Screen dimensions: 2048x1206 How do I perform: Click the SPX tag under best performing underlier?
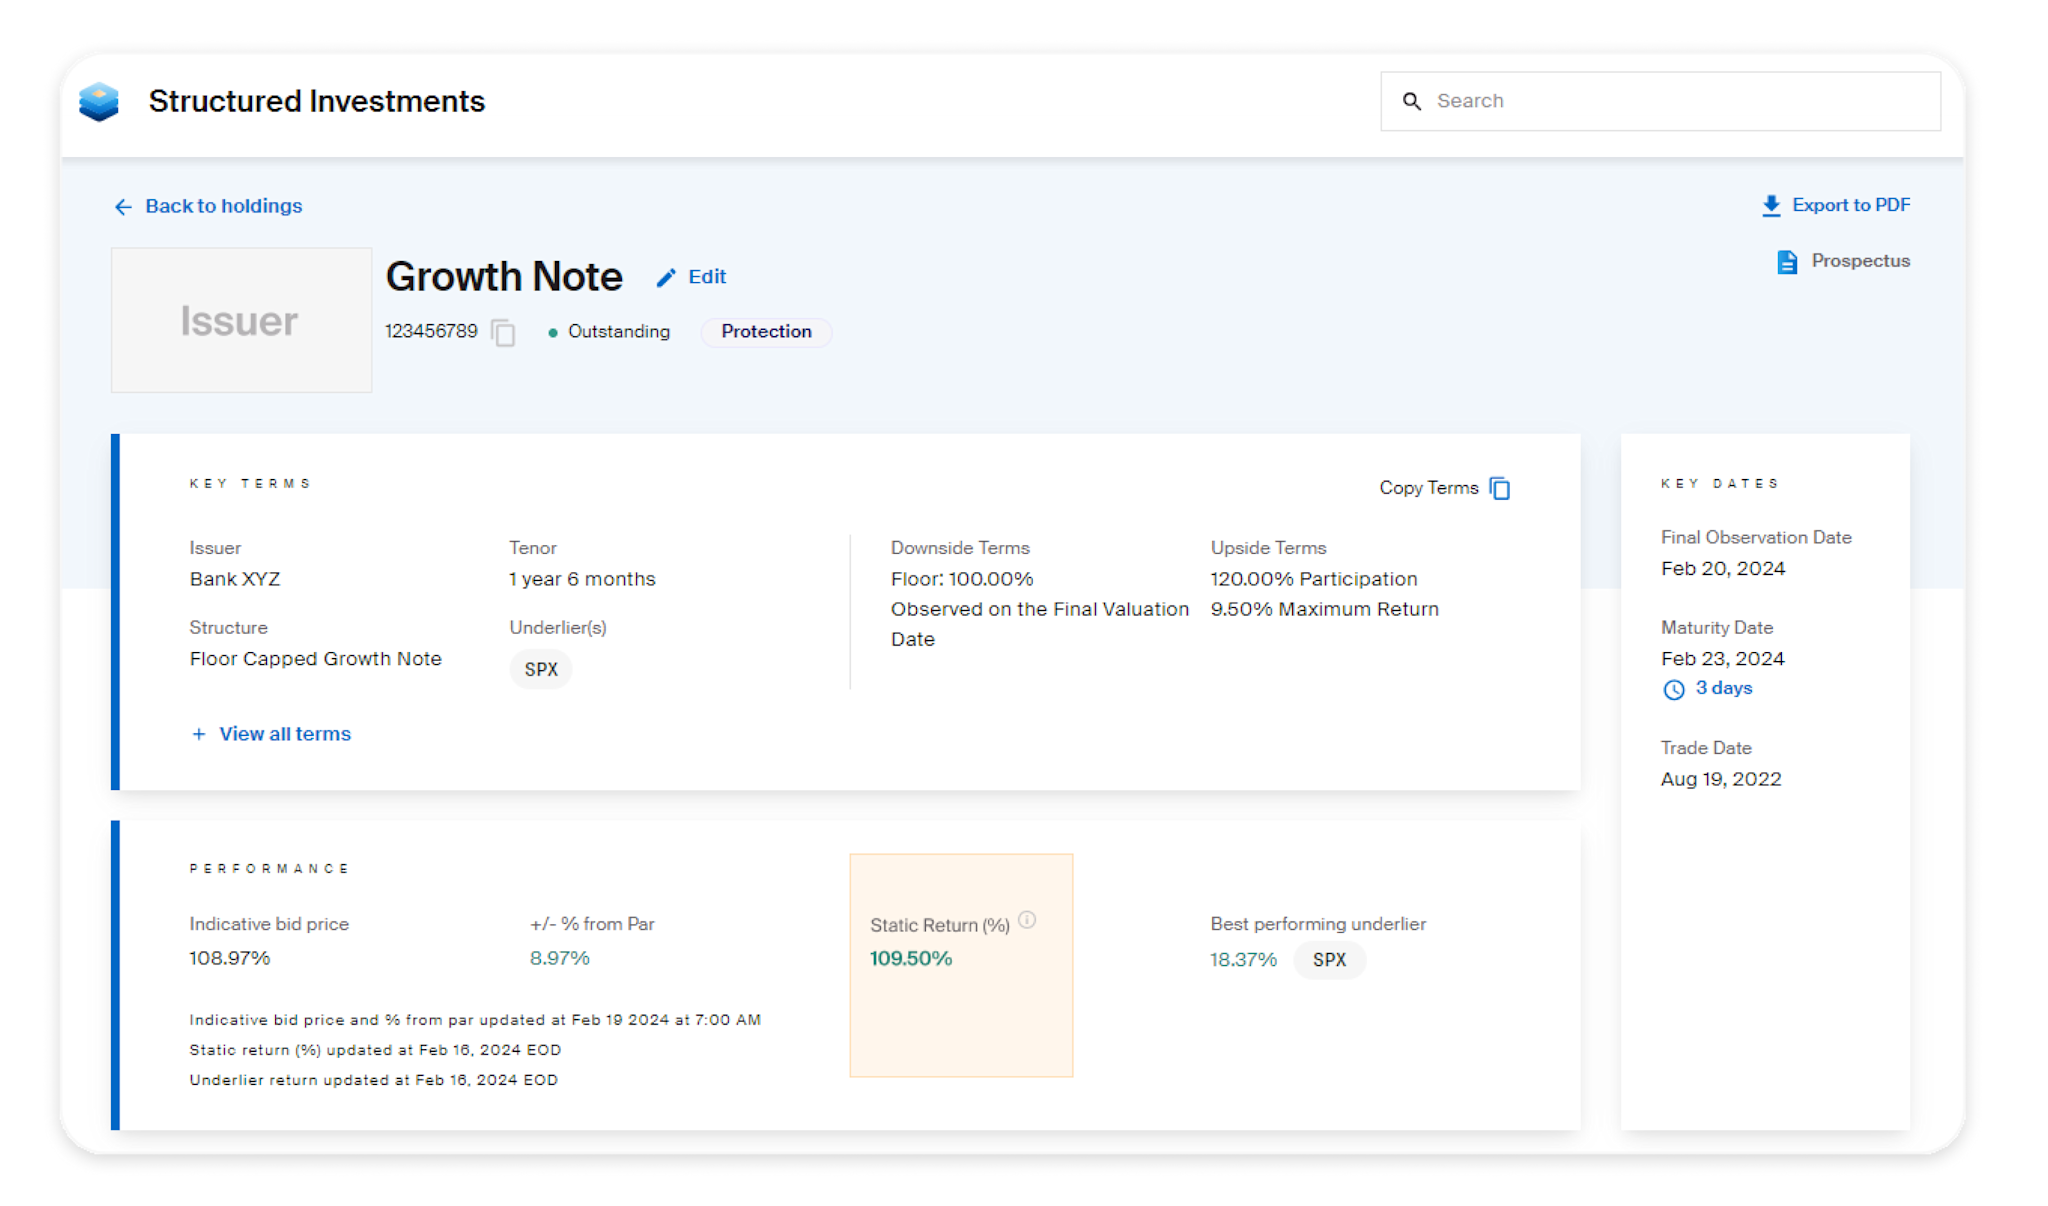pos(1329,960)
